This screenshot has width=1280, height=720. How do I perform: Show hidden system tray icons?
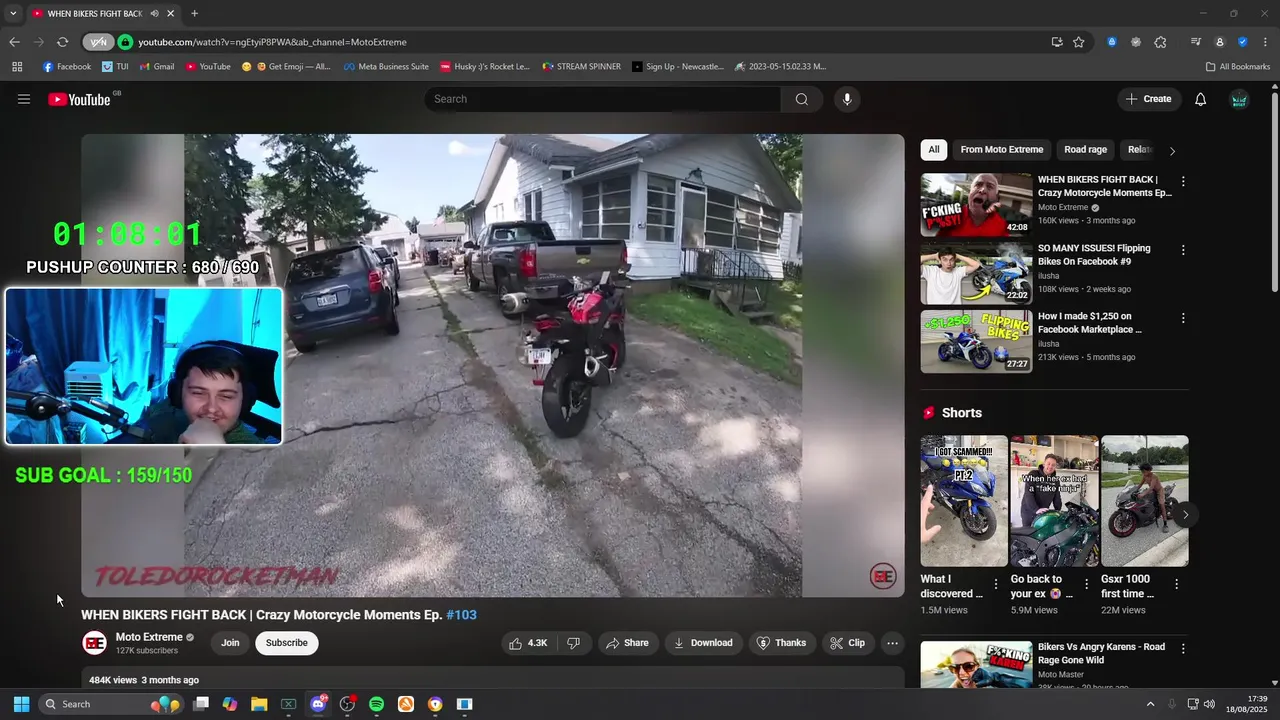(1150, 704)
